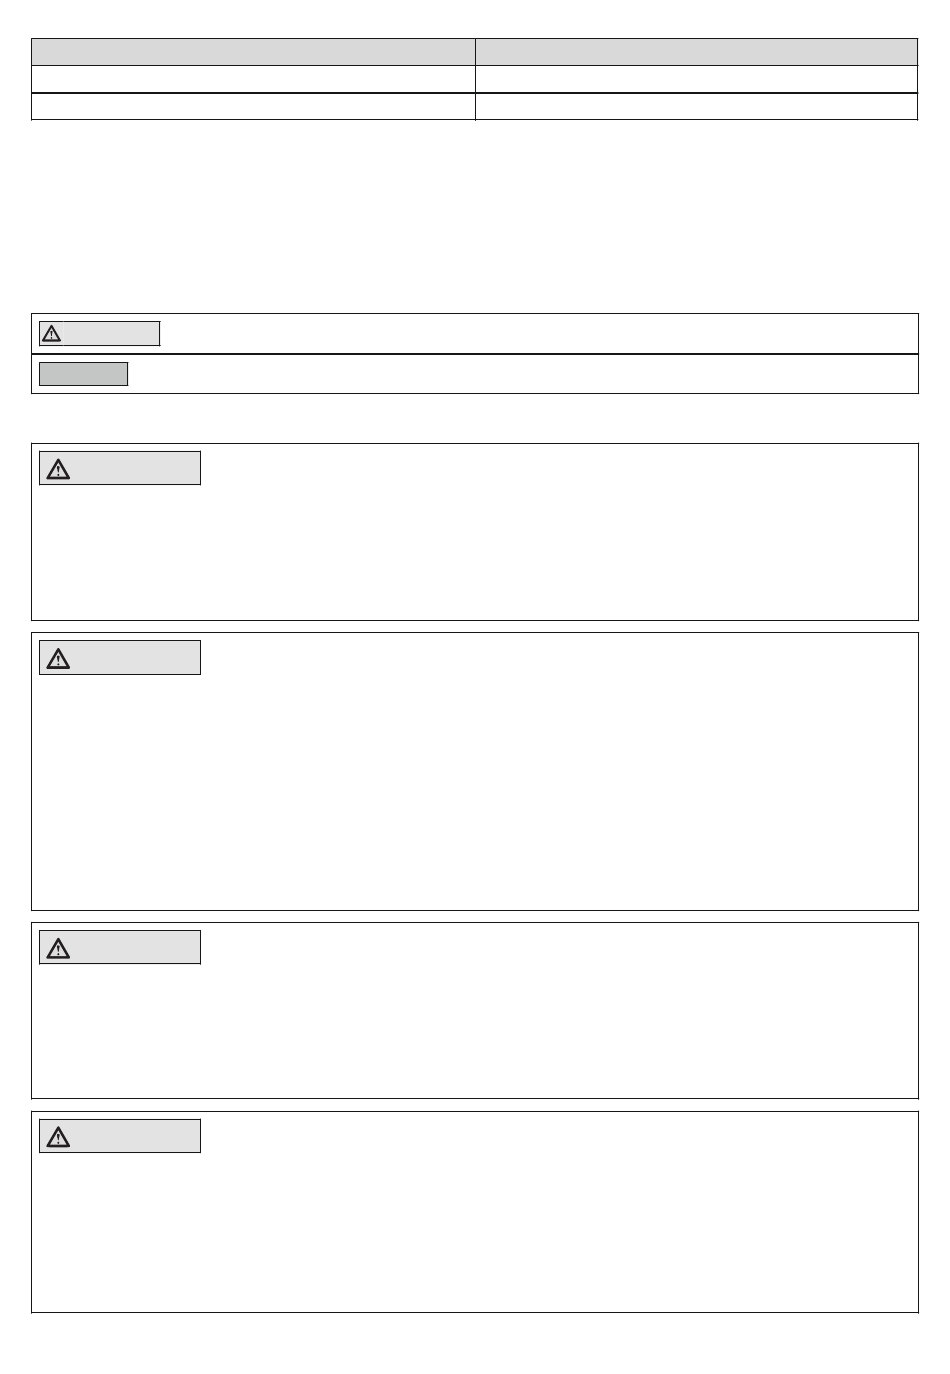Click the warning triangle in the first large notice box
This screenshot has width=950, height=1374.
tap(59, 469)
